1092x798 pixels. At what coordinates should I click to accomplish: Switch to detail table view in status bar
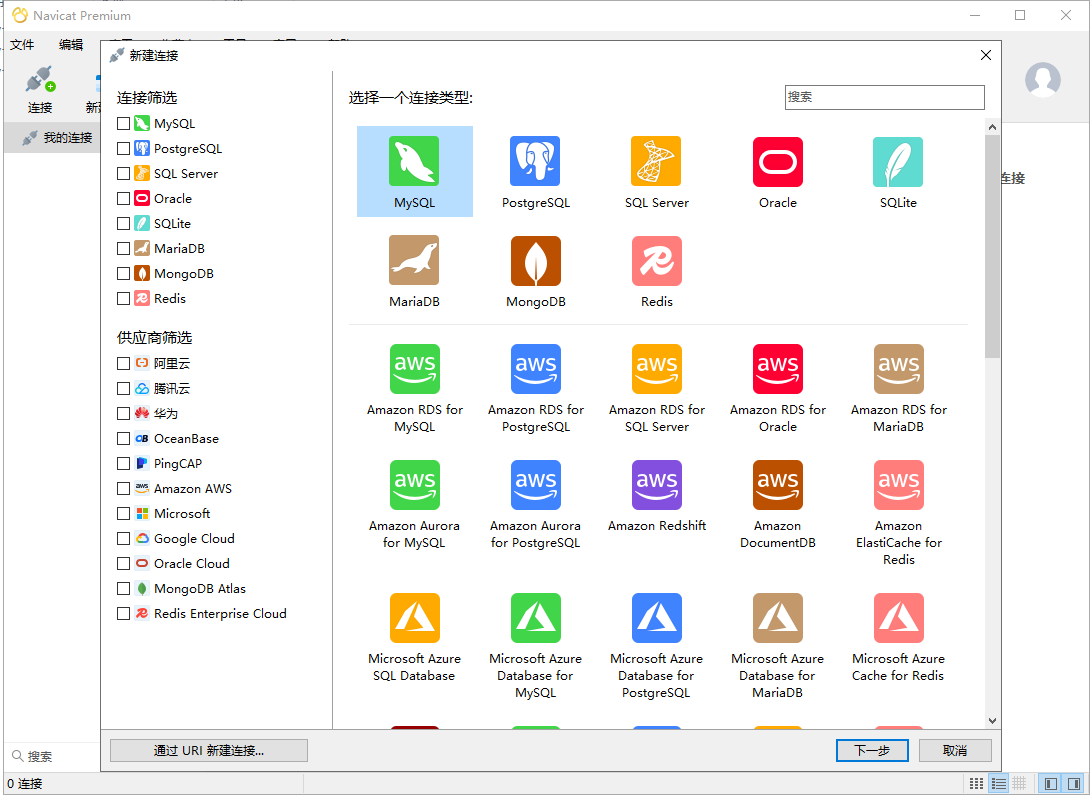click(x=1020, y=784)
